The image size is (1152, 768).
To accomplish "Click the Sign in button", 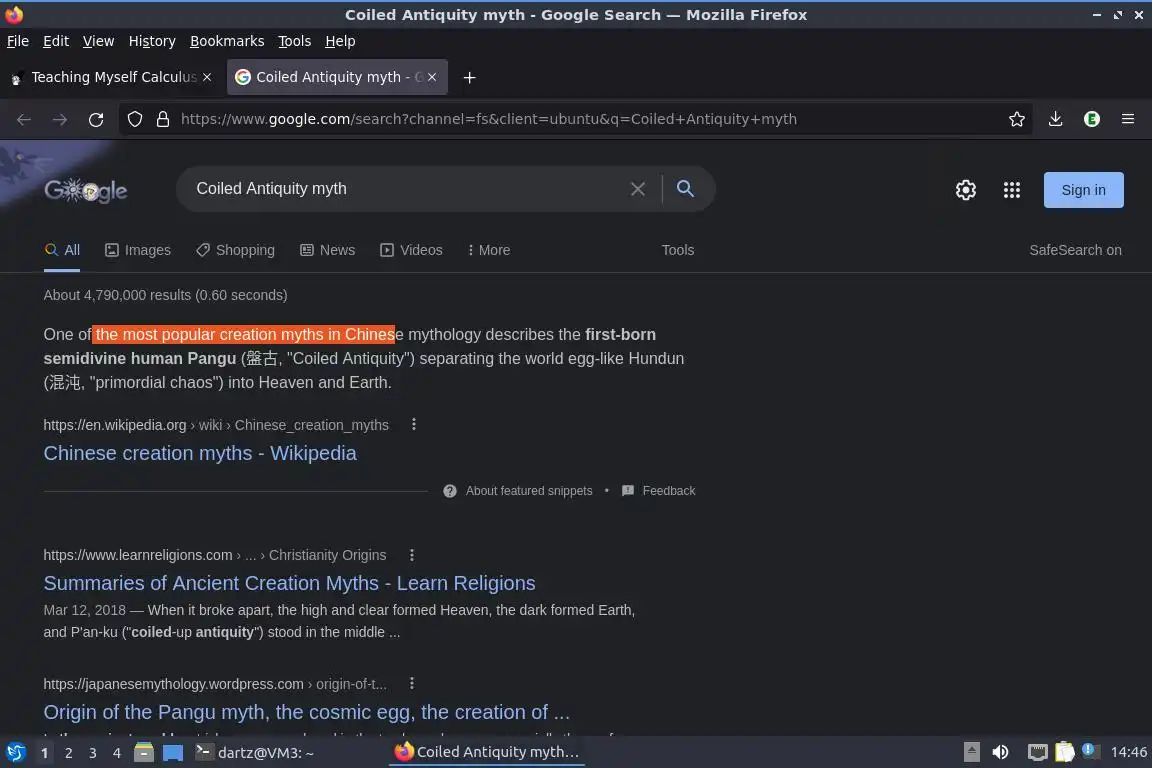I will 1084,190.
